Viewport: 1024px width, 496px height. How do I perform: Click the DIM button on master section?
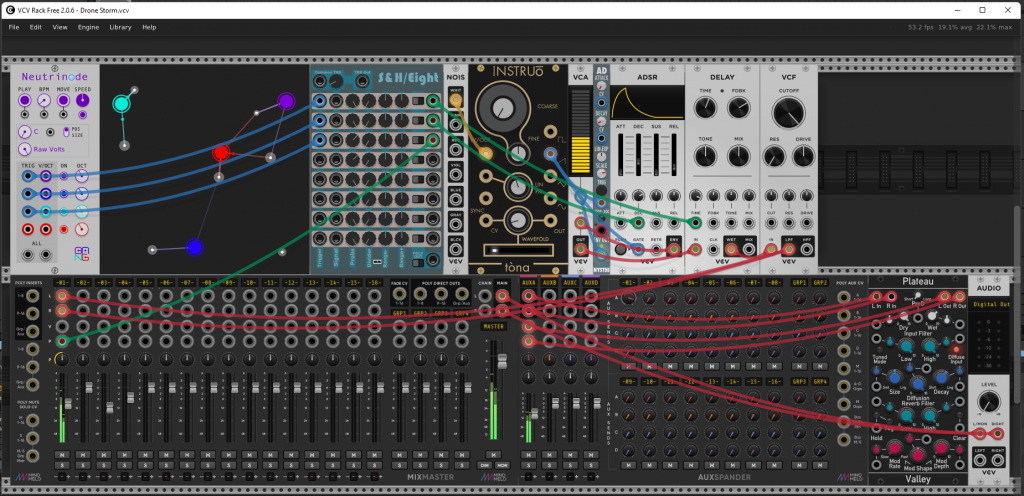coord(485,465)
